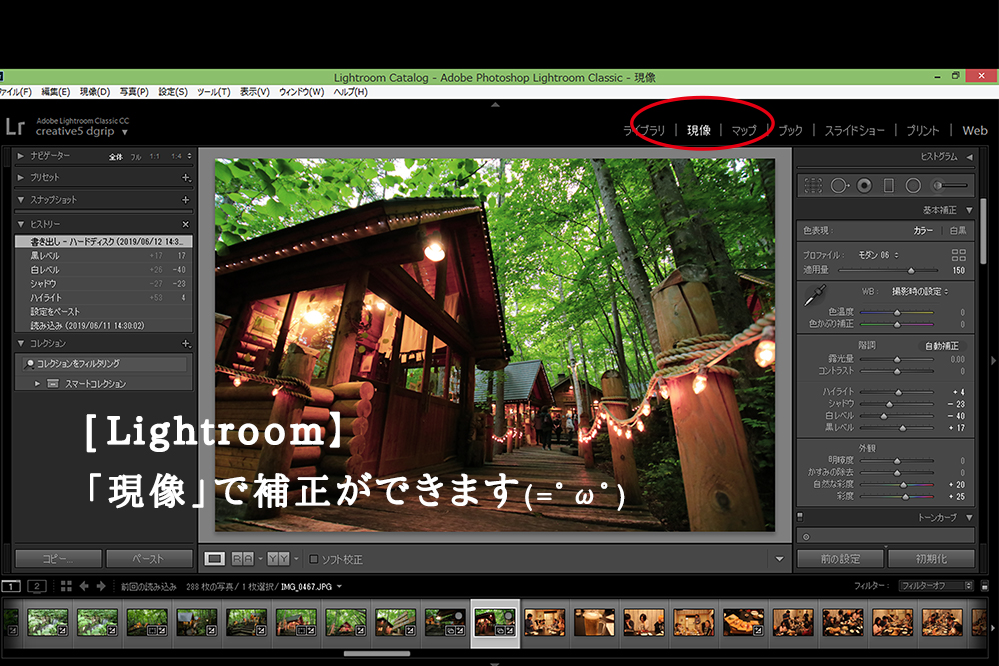This screenshot has width=999, height=666.
Task: Open the profile browser grid icon
Action: tap(958, 255)
